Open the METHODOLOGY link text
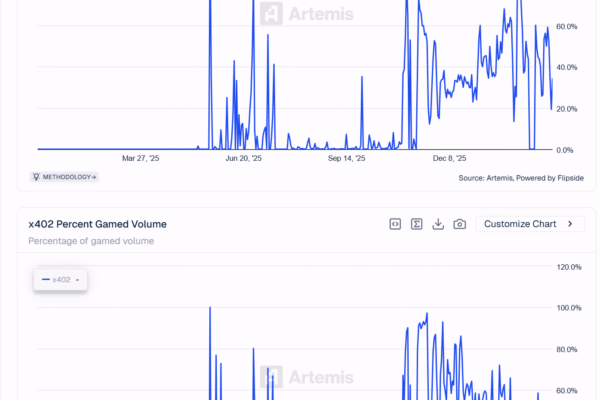This screenshot has height=400, width=600. tap(68, 177)
